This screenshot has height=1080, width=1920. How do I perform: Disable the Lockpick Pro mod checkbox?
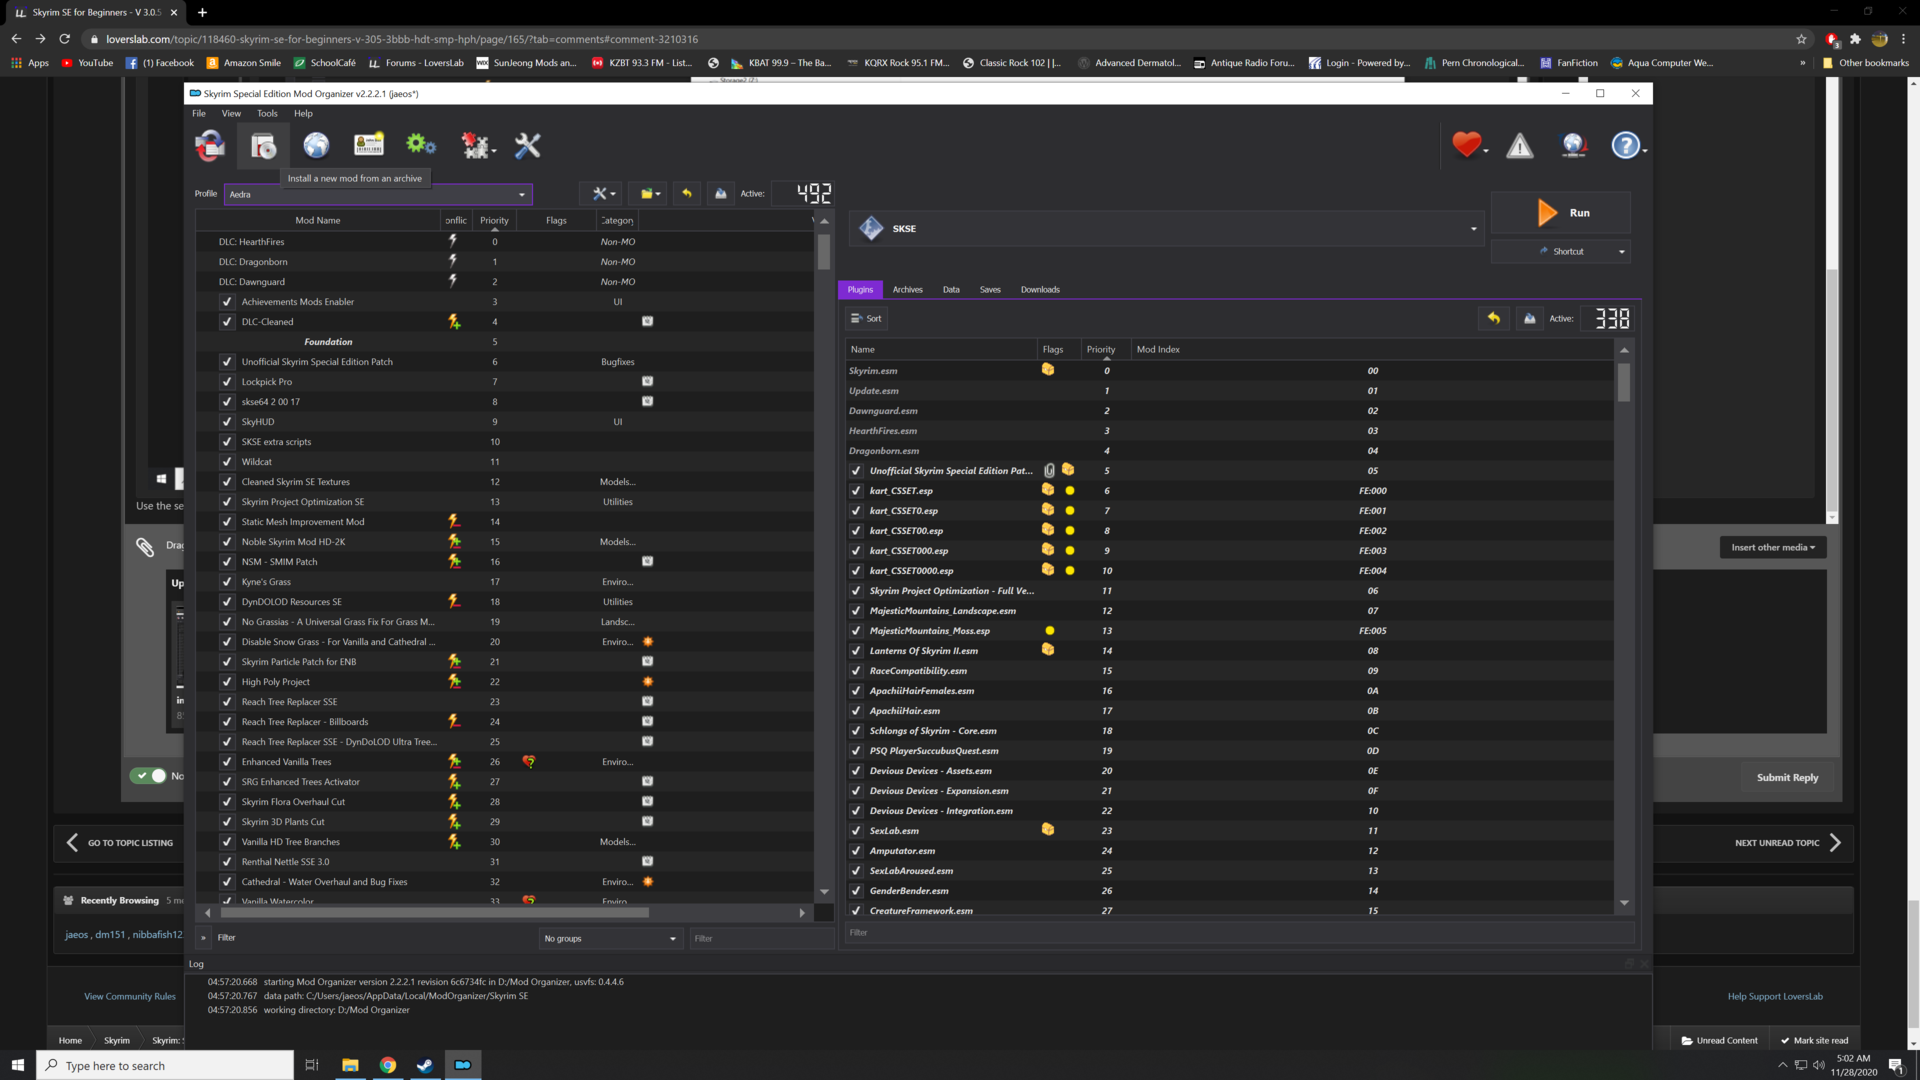click(x=227, y=382)
